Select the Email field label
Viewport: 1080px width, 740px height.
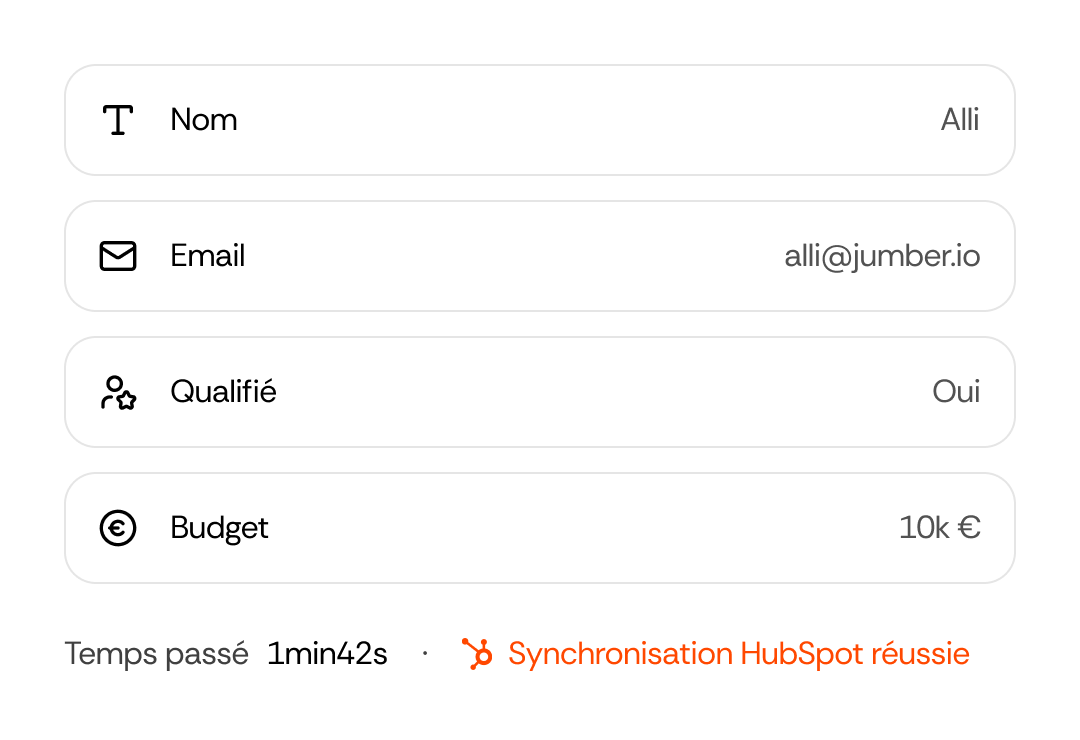[207, 256]
